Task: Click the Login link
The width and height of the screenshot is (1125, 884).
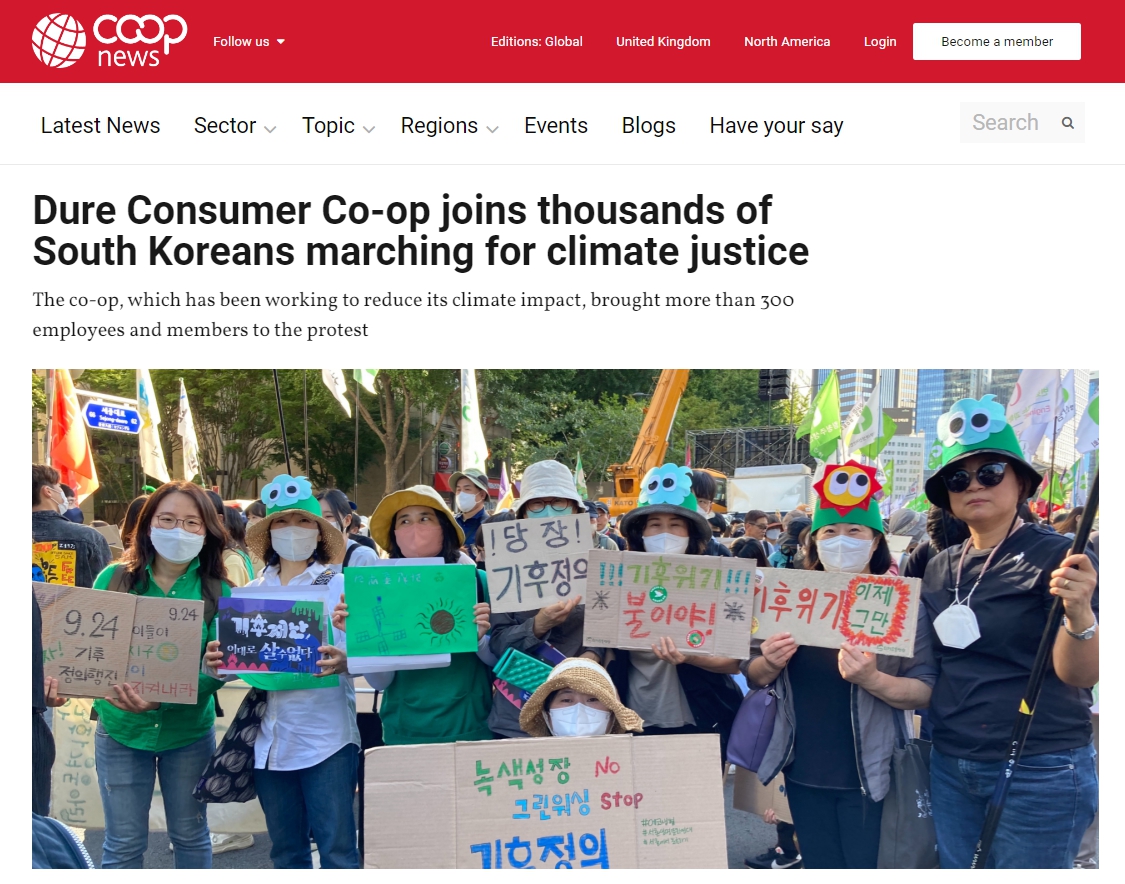Action: tap(880, 42)
